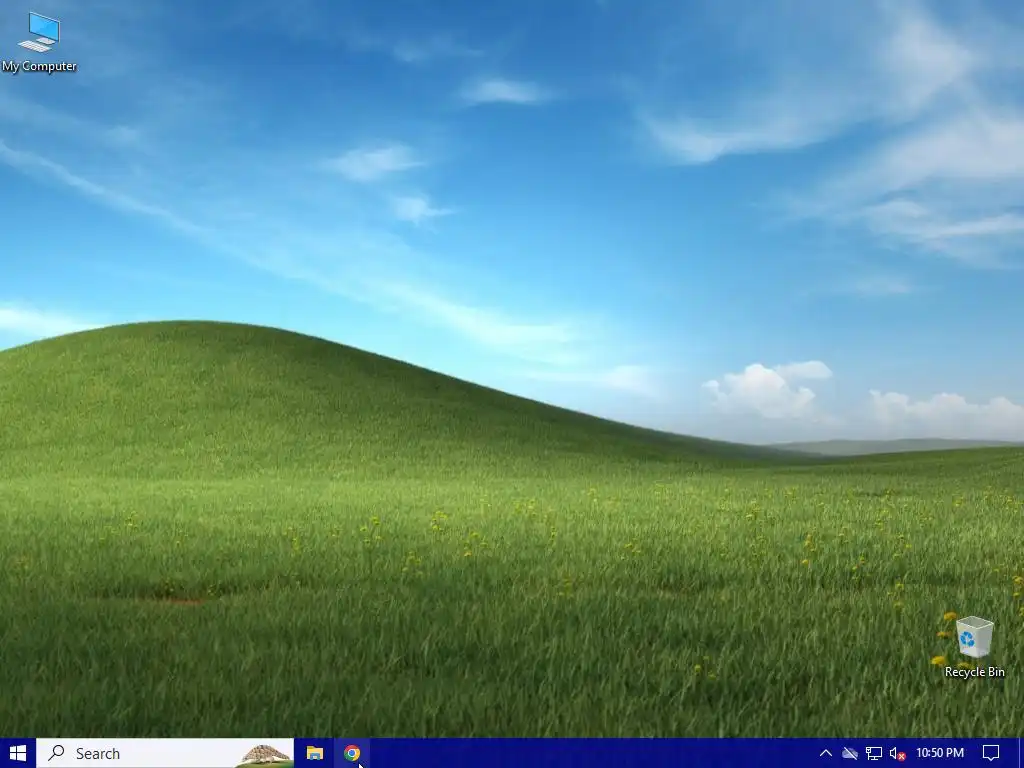1024x768 pixels.
Task: Click the Show desktop sliver at the taskbar's end
Action: [x=1021, y=753]
